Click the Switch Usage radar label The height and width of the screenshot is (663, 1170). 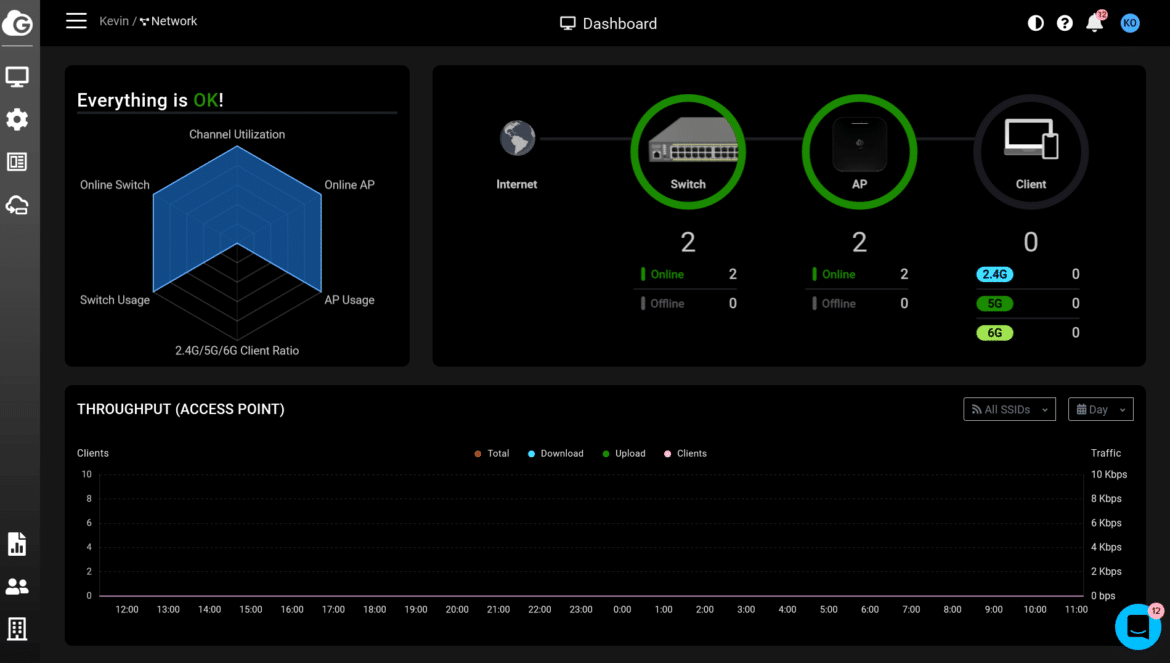pyautogui.click(x=115, y=300)
